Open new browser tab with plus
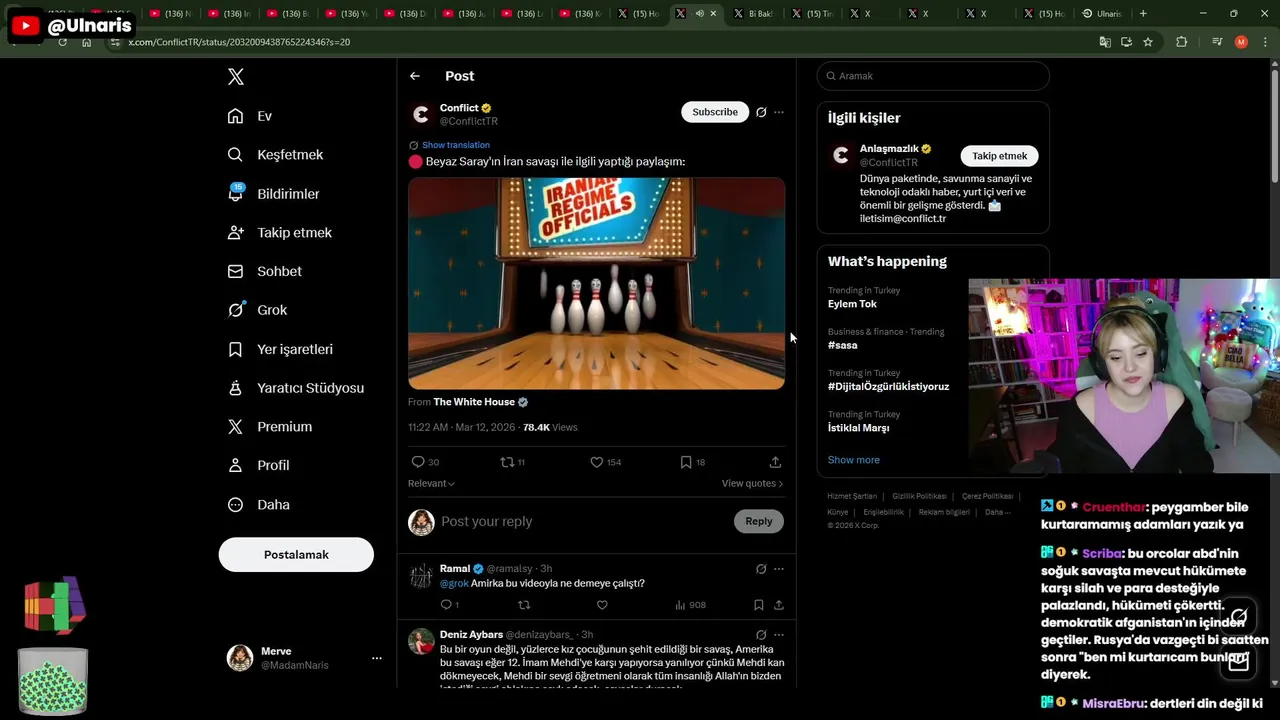 click(x=1143, y=14)
